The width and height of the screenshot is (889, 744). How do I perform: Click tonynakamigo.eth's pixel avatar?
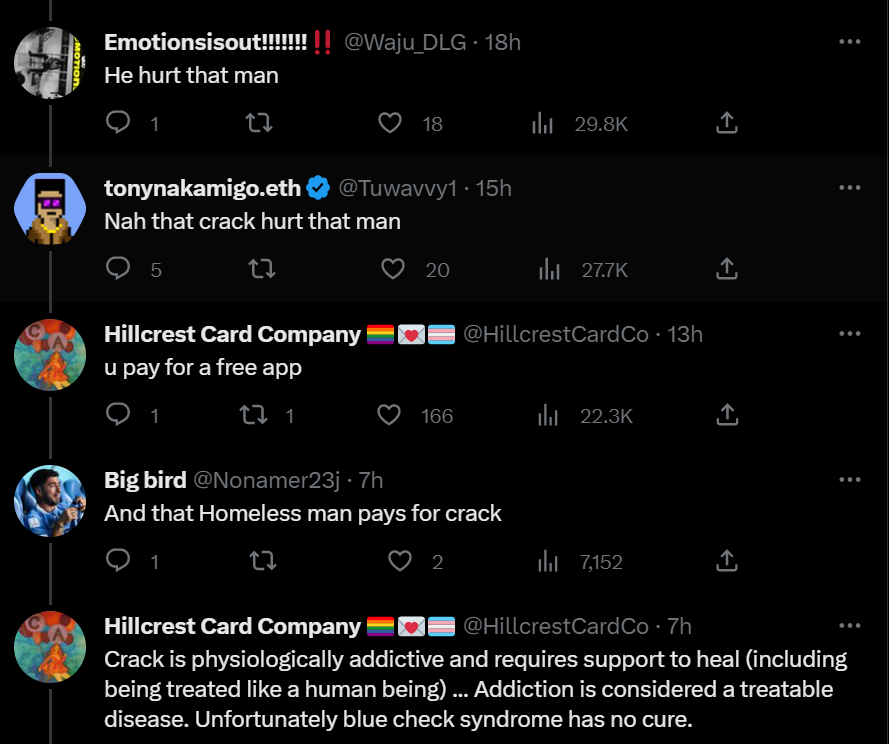coord(50,209)
